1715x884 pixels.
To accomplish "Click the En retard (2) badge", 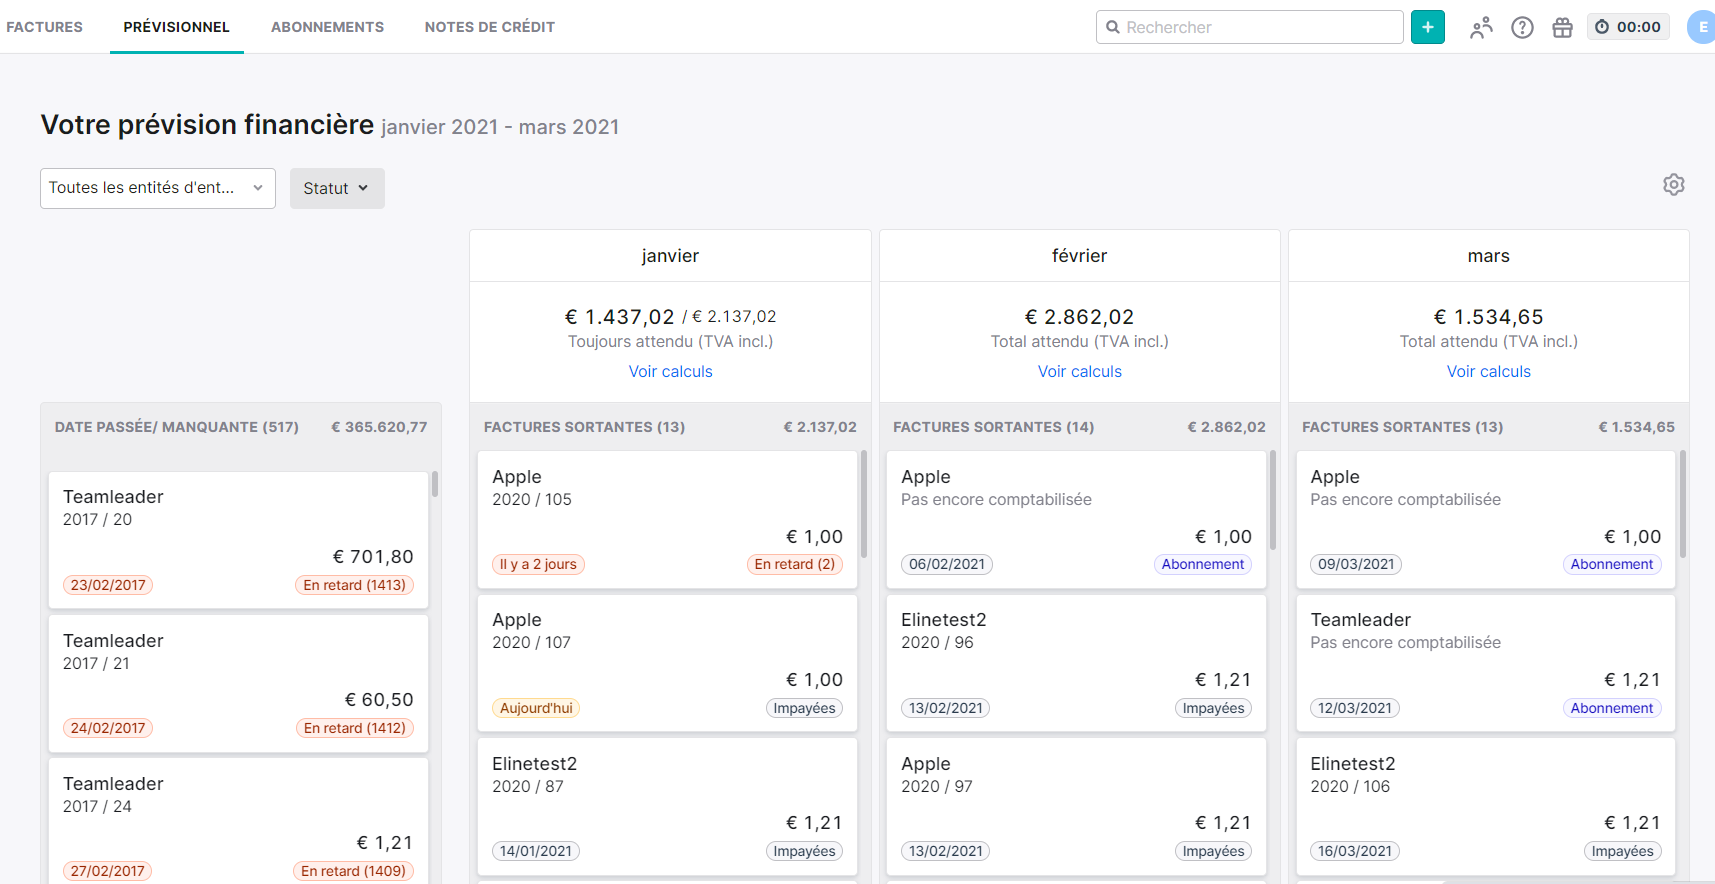I will (794, 564).
